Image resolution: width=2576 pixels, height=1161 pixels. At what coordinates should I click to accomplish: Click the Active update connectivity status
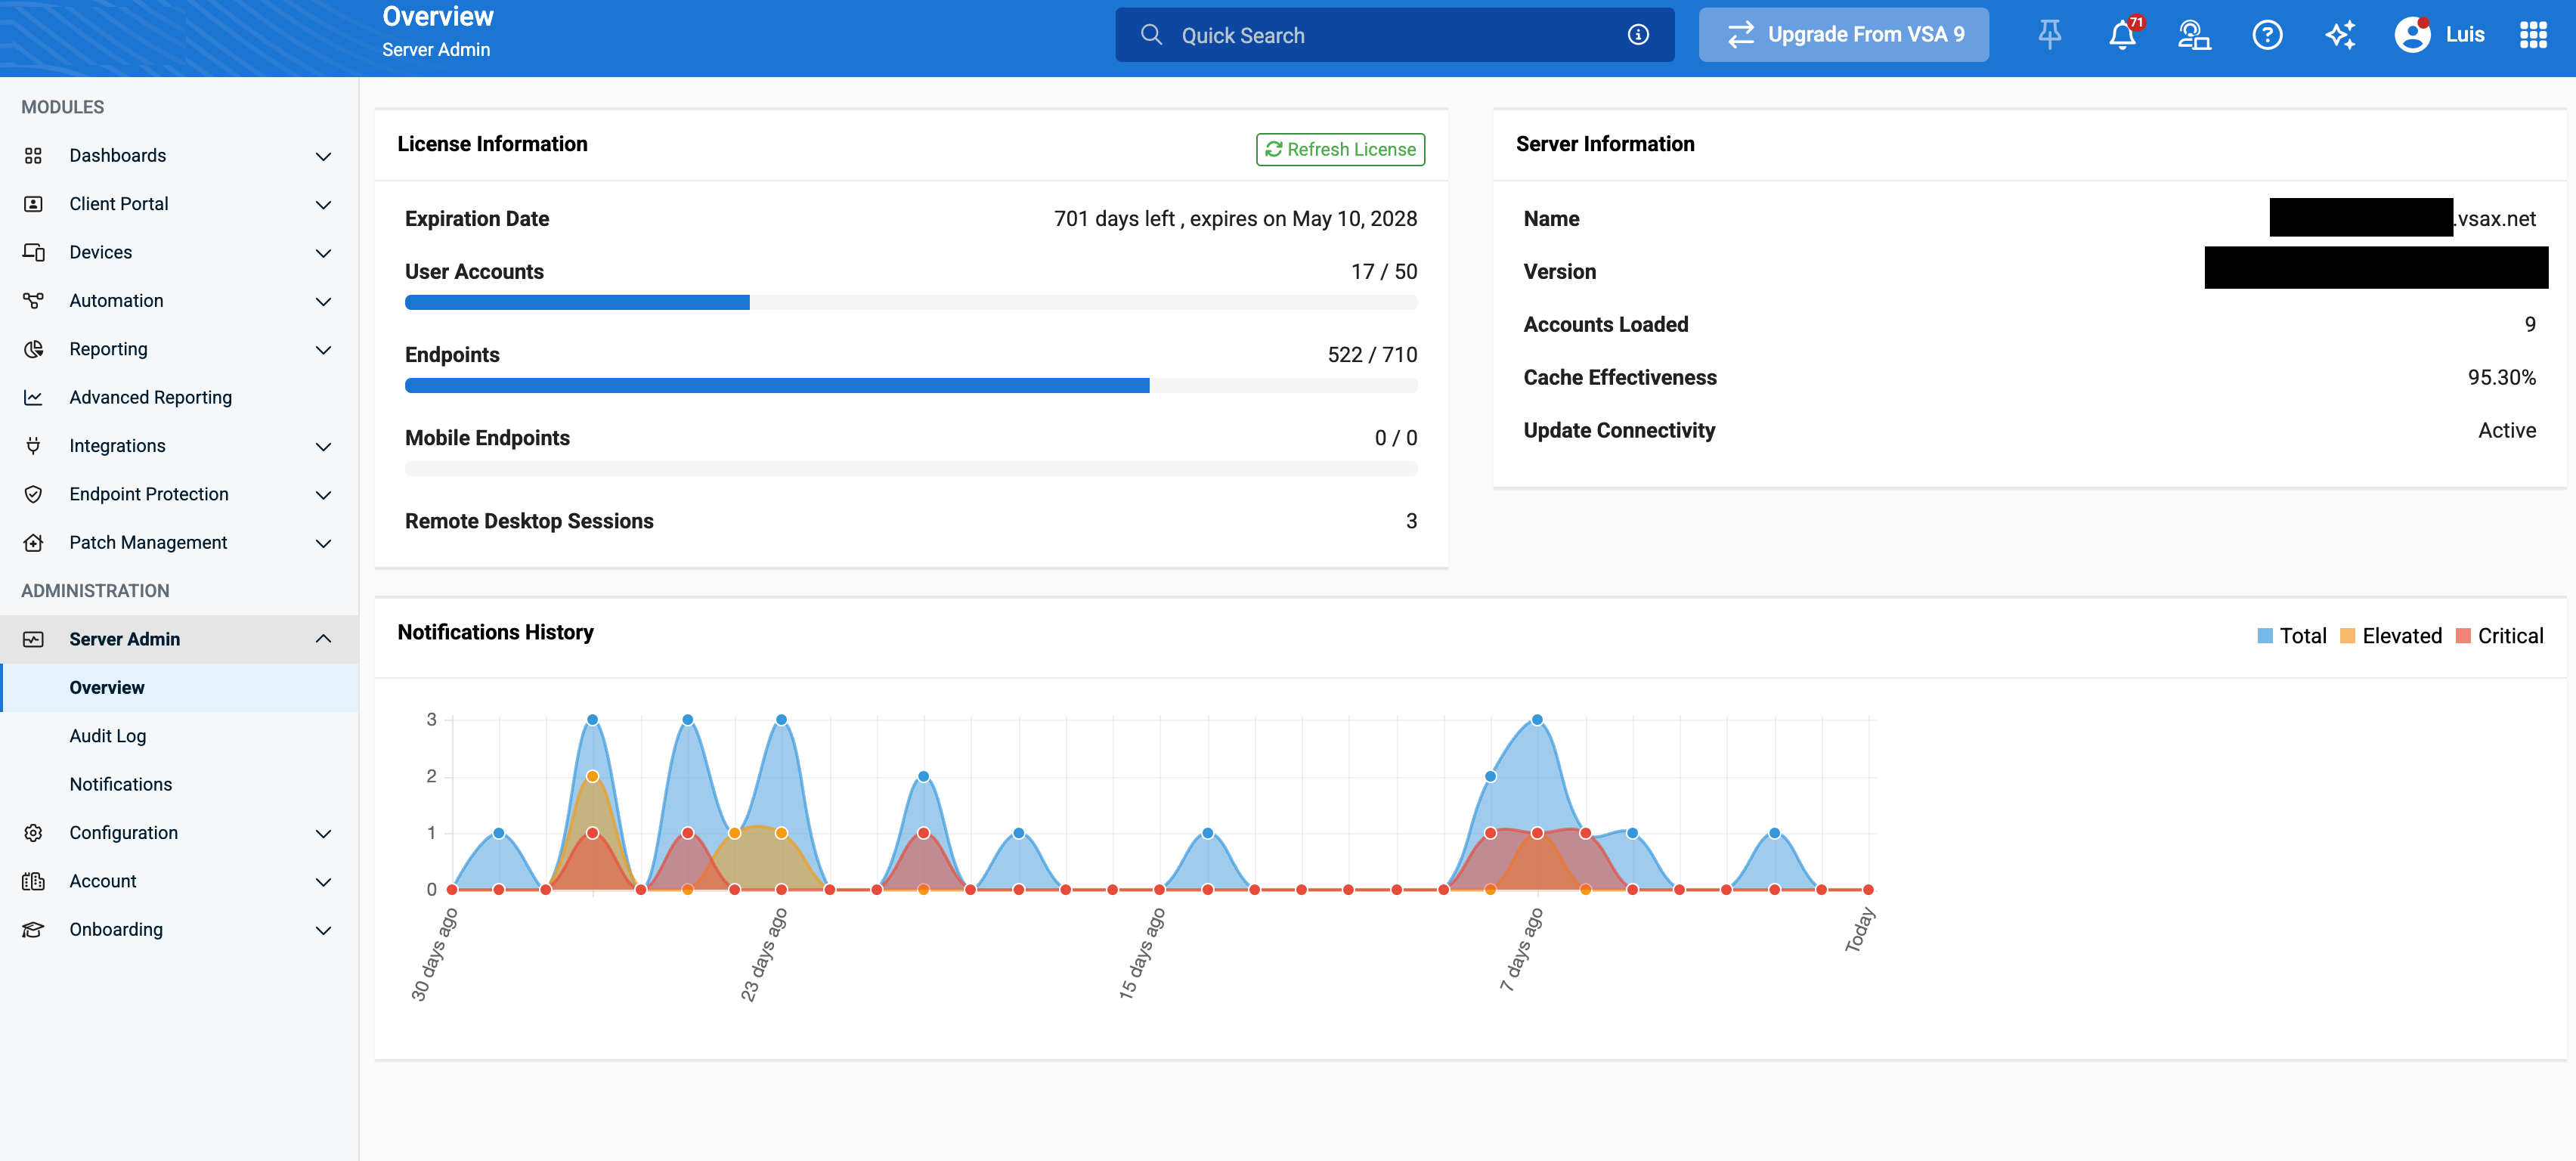pyautogui.click(x=2506, y=431)
